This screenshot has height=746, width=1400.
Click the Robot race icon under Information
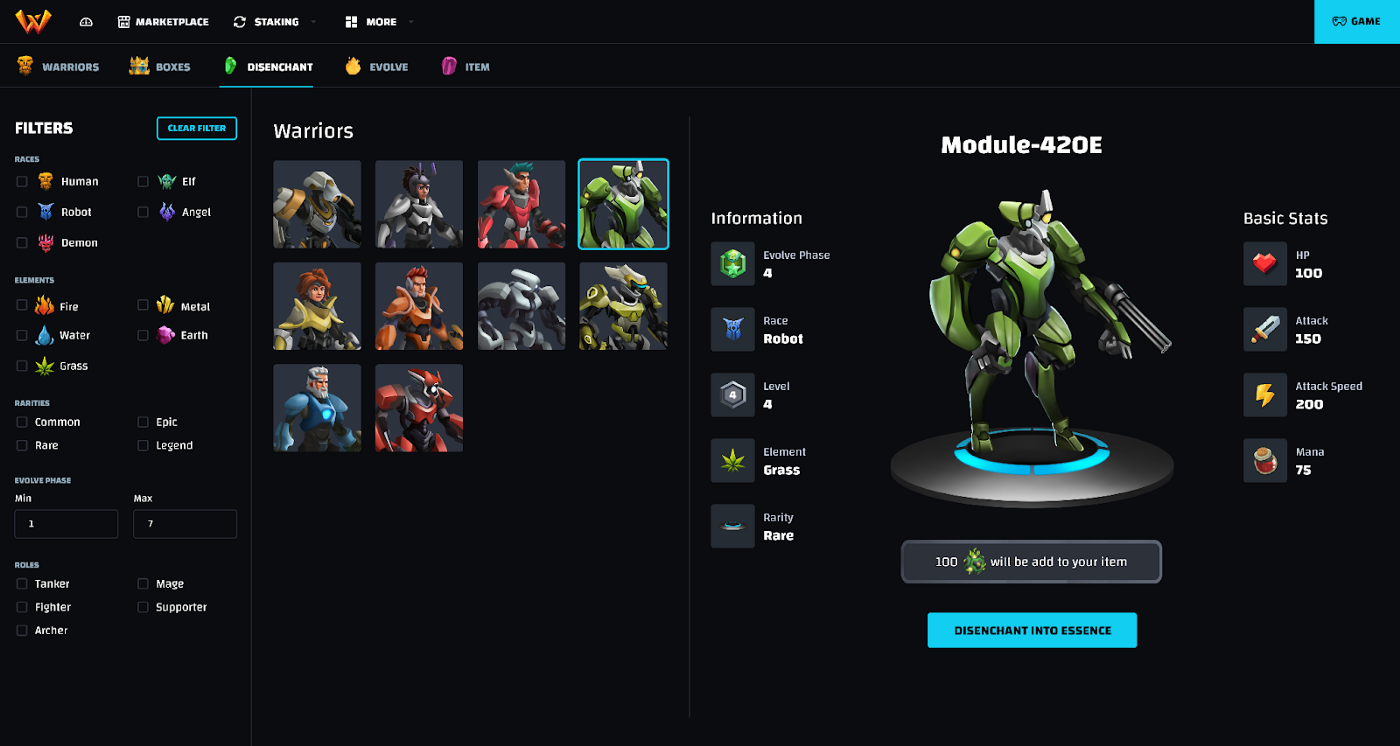pyautogui.click(x=733, y=330)
